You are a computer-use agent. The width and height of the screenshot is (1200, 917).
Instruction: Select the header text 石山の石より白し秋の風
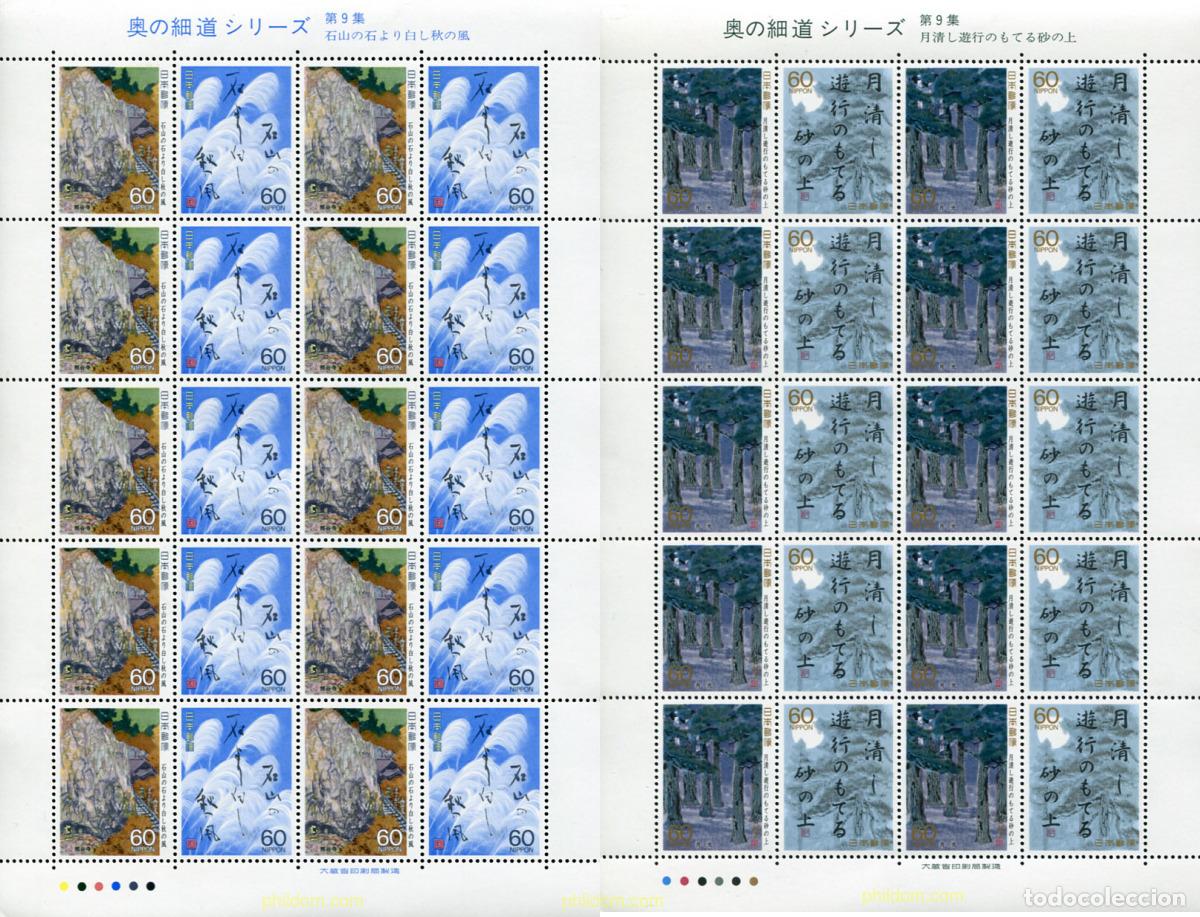coord(397,35)
